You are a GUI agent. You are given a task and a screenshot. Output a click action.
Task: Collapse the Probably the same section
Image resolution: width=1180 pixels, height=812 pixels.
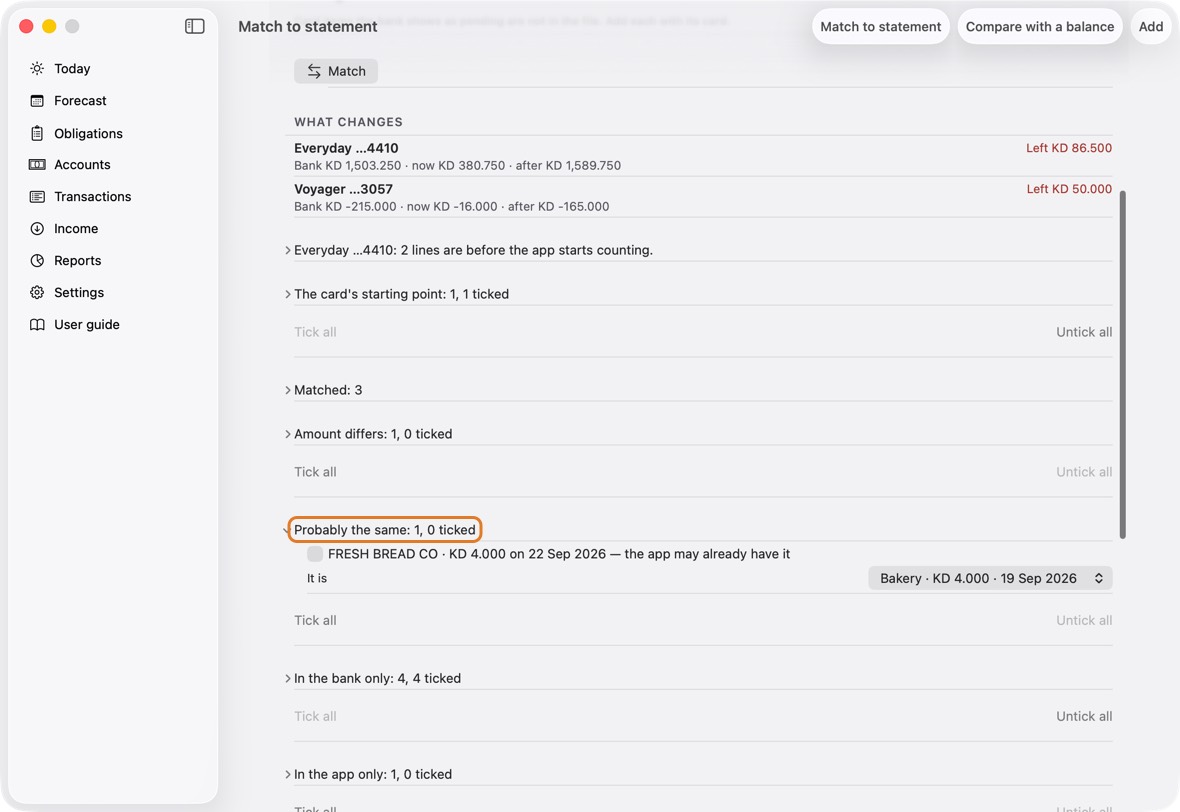click(287, 531)
